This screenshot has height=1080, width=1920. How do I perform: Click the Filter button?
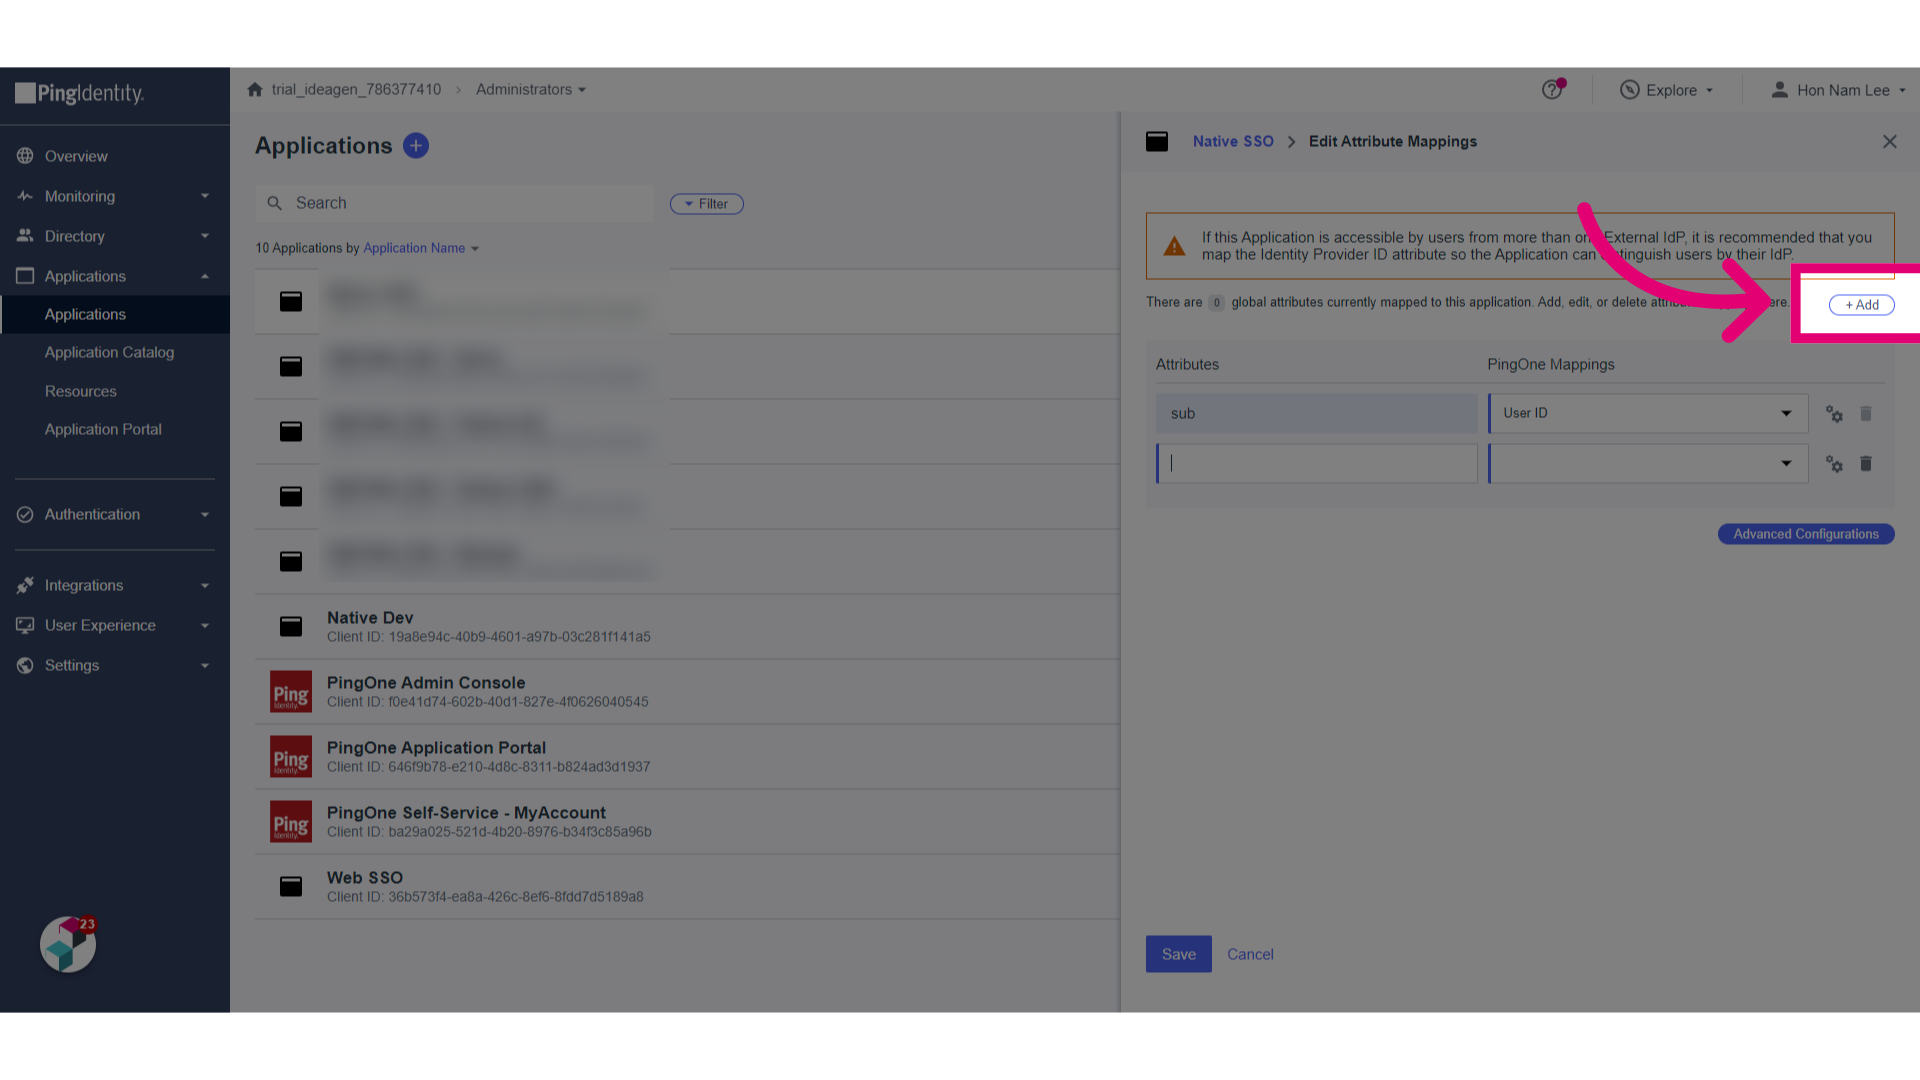[707, 204]
